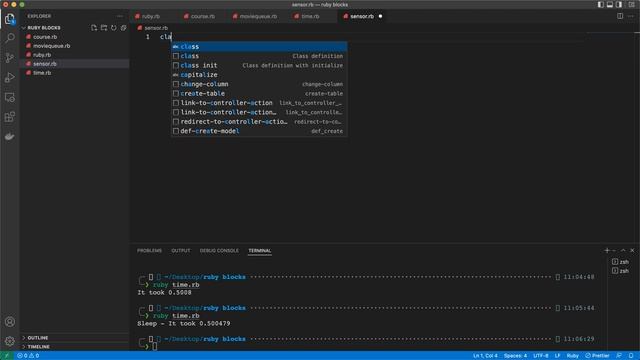Click the New File icon in explorer
Screen dimensions: 640x360
(94, 28)
